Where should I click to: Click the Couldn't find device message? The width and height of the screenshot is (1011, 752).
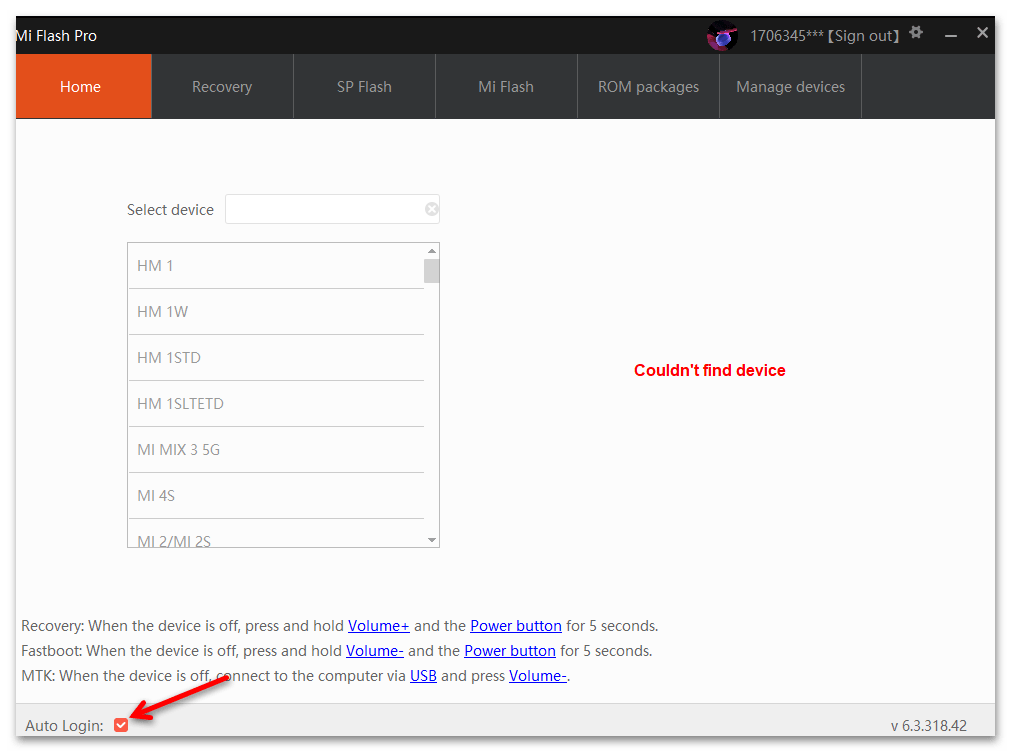(709, 370)
